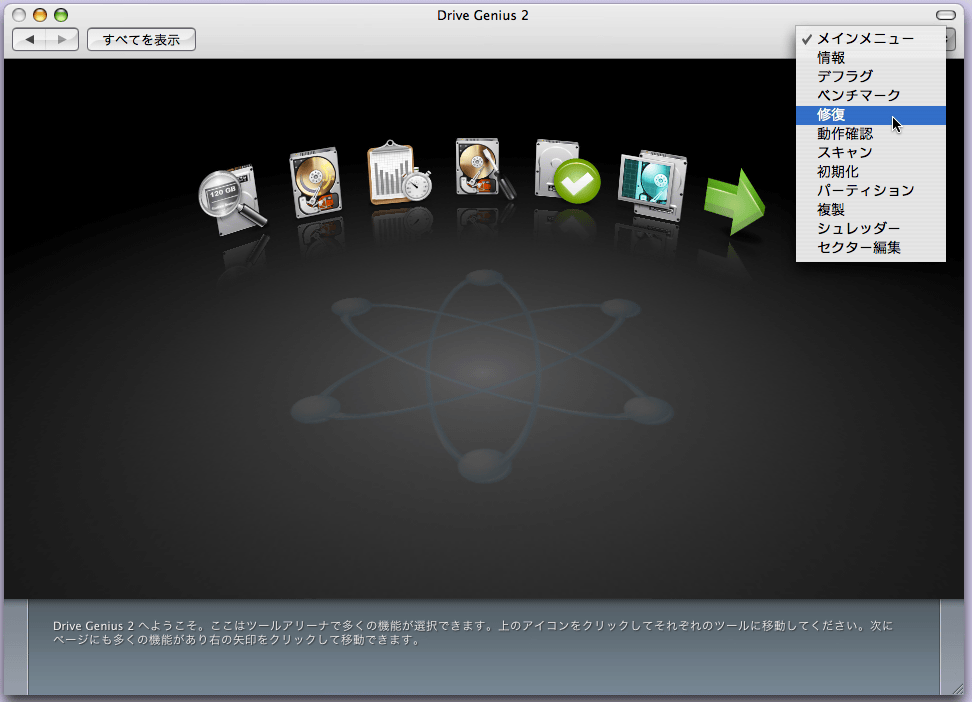The height and width of the screenshot is (702, 972).
Task: Click the すべてを表示 button
Action: [141, 40]
